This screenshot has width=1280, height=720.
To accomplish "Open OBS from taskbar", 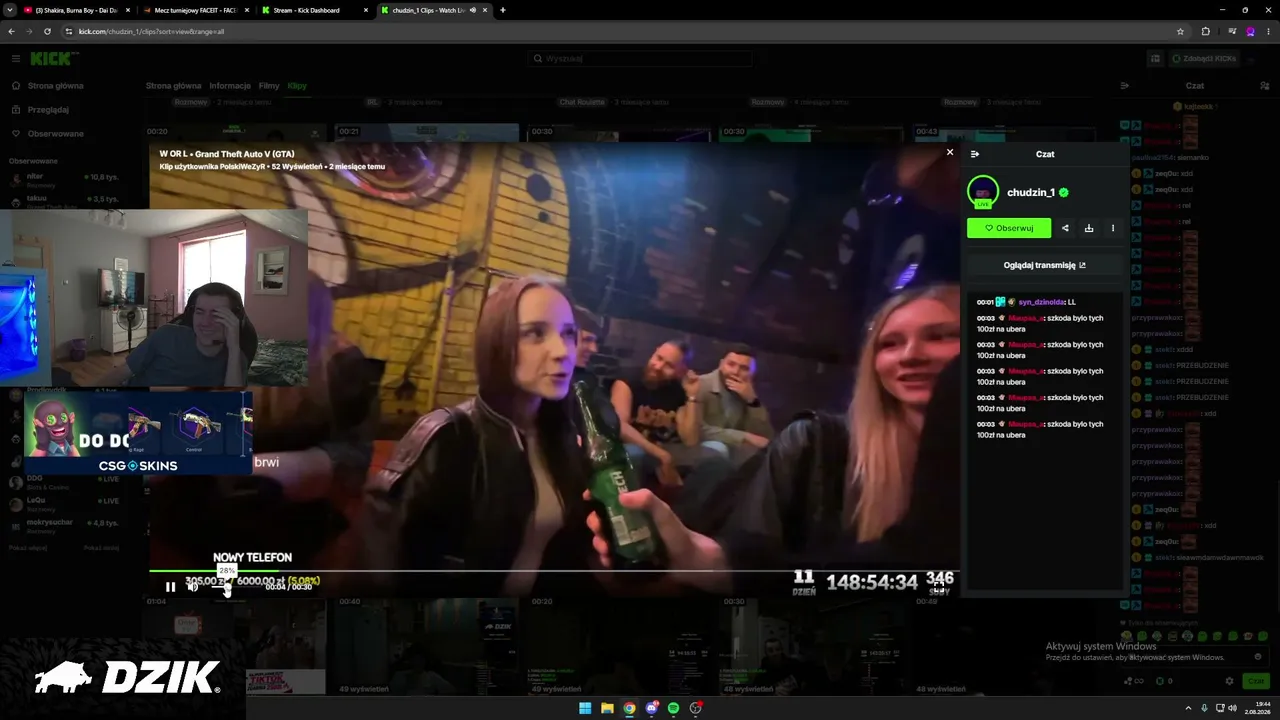I will click(x=695, y=708).
